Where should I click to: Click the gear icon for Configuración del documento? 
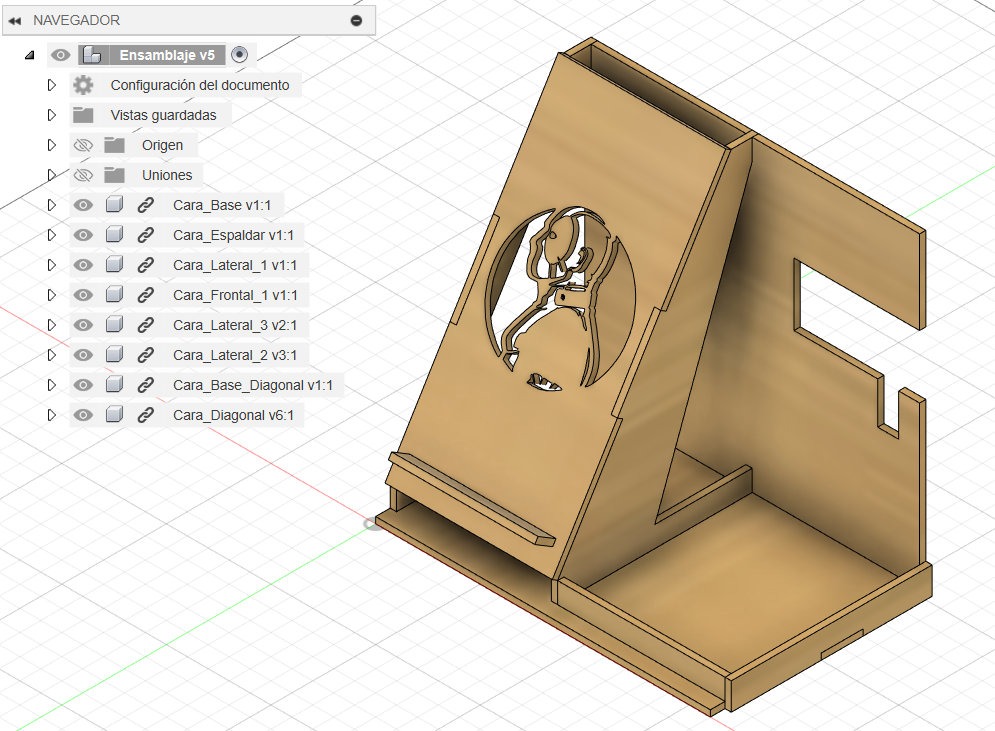pos(83,85)
